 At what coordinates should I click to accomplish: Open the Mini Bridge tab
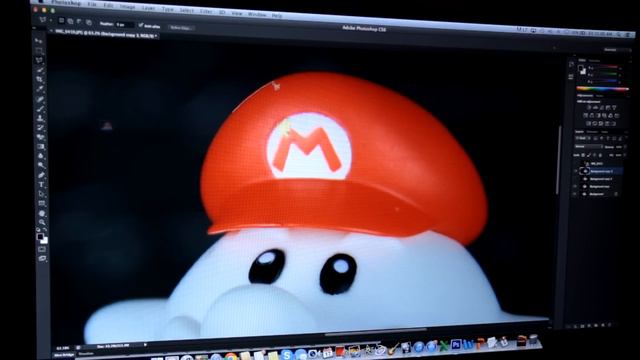[x=64, y=355]
